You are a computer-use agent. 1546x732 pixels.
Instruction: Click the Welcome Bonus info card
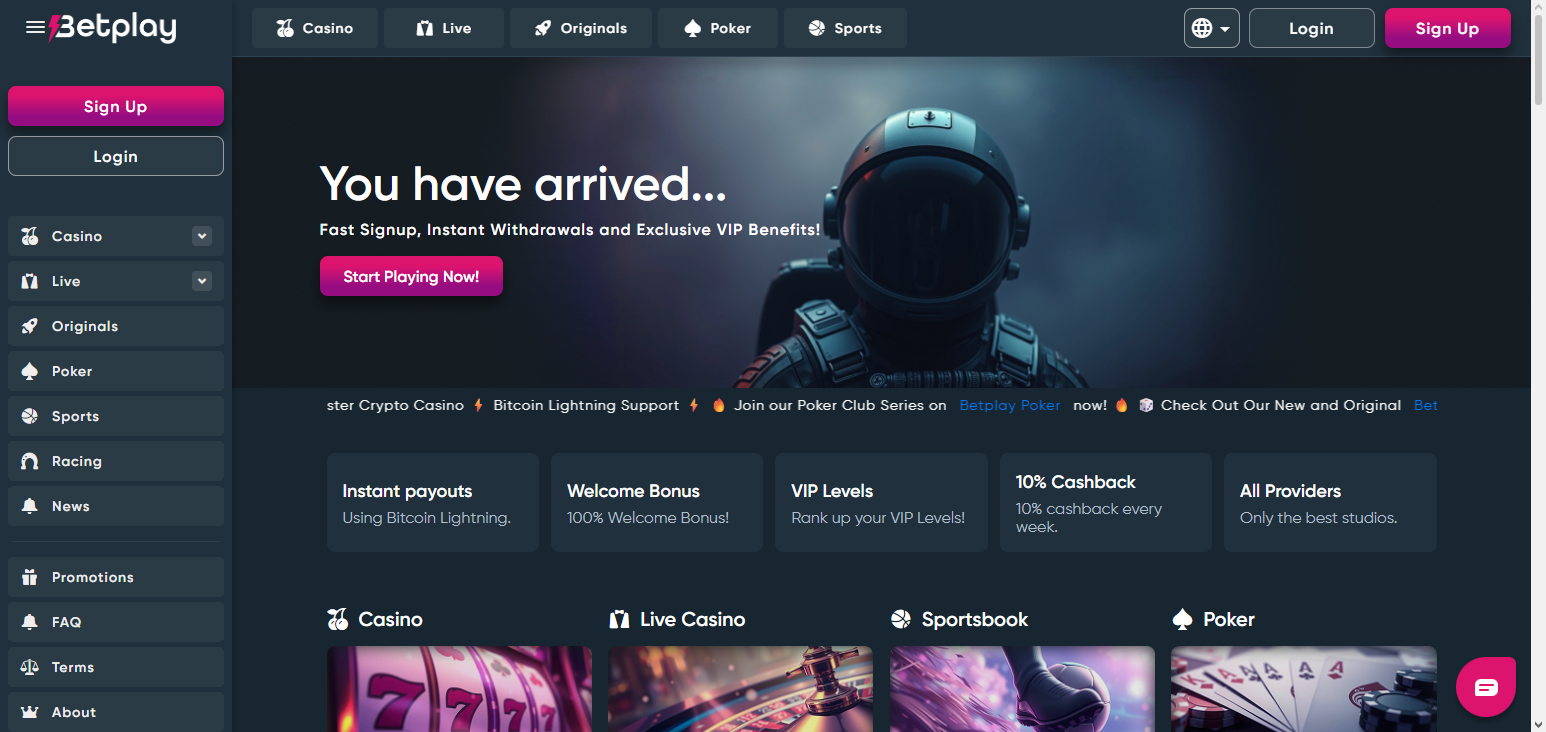click(x=656, y=502)
